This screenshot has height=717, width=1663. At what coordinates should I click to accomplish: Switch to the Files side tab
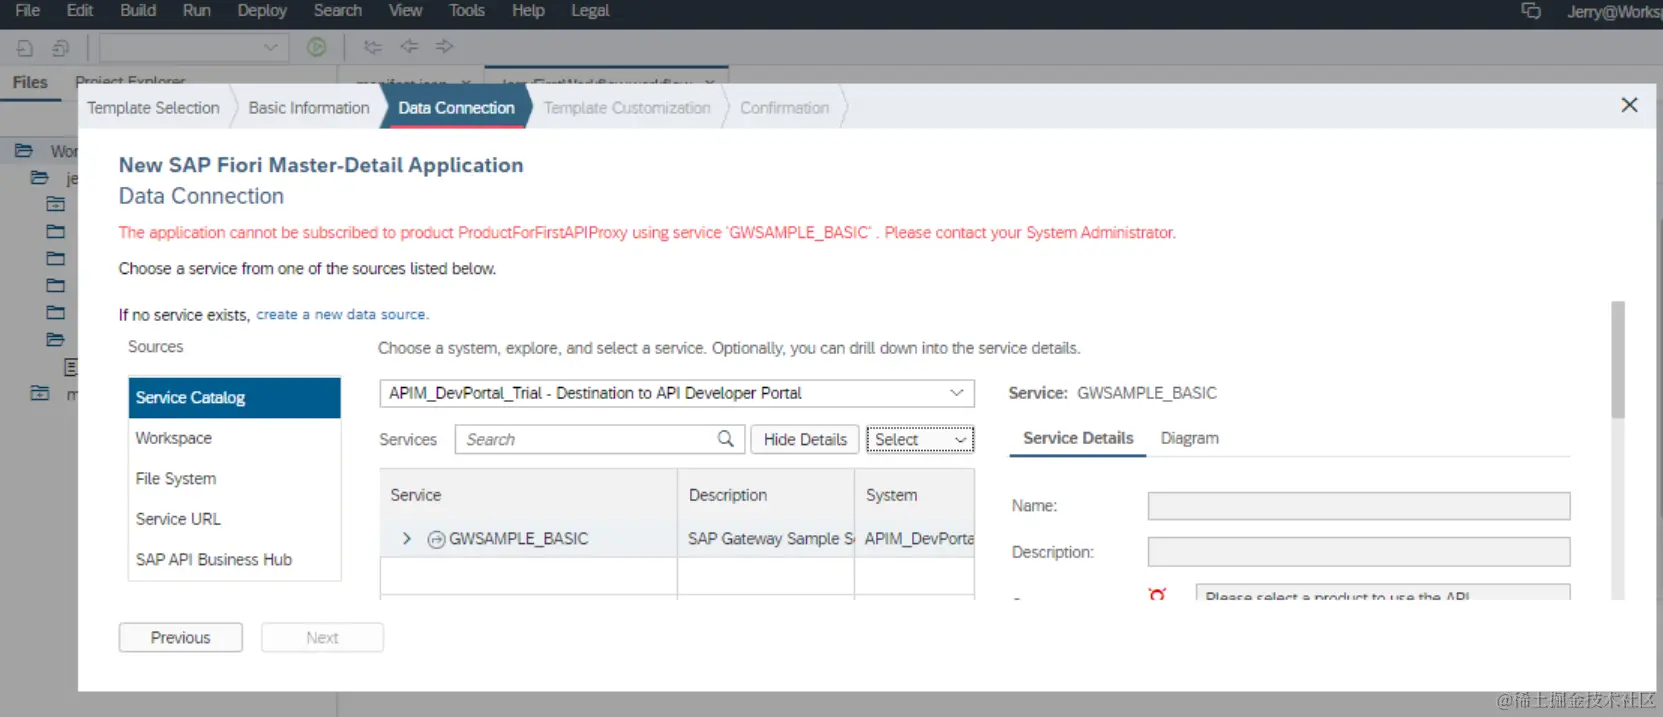click(x=30, y=82)
